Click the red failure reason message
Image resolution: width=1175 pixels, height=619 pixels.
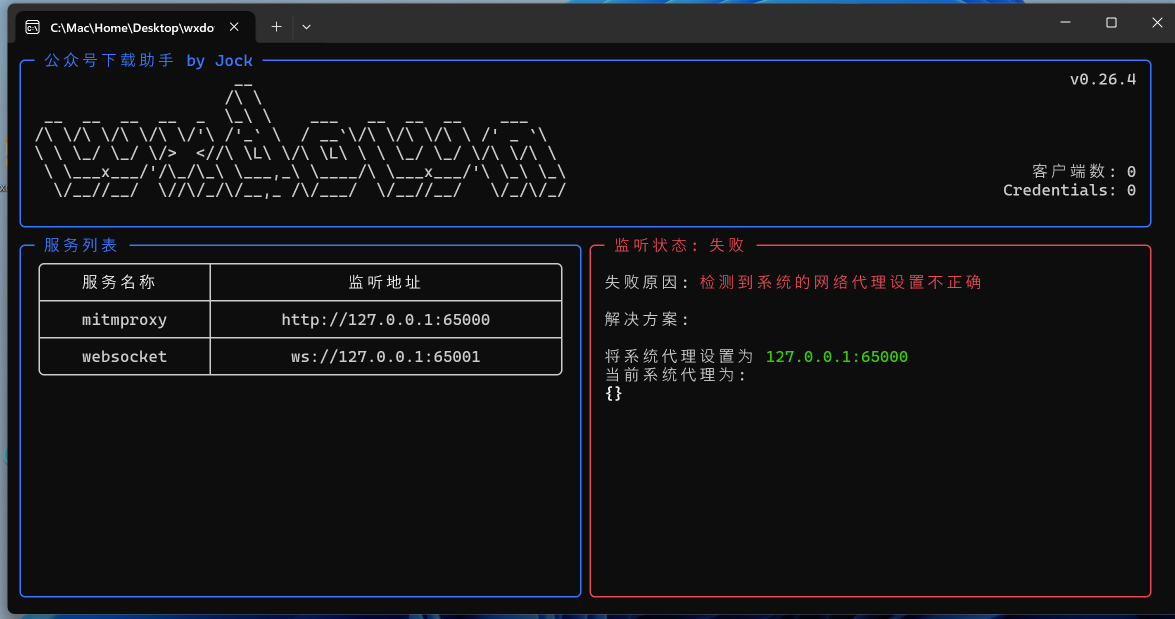tap(840, 283)
